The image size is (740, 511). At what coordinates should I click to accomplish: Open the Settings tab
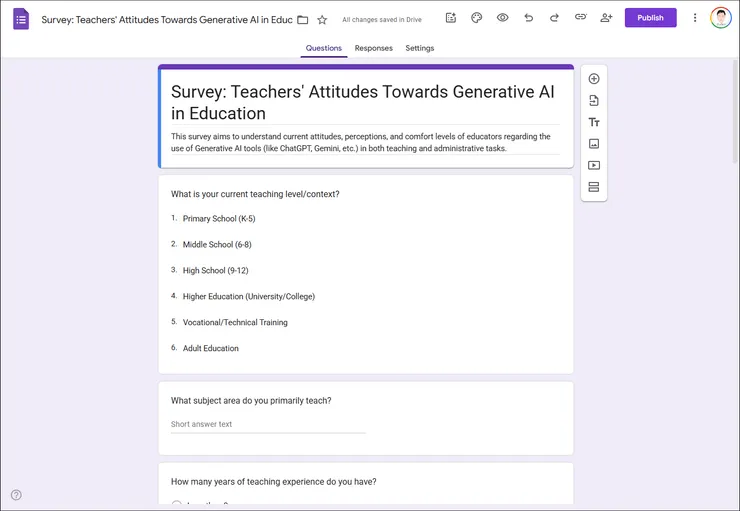tap(420, 48)
